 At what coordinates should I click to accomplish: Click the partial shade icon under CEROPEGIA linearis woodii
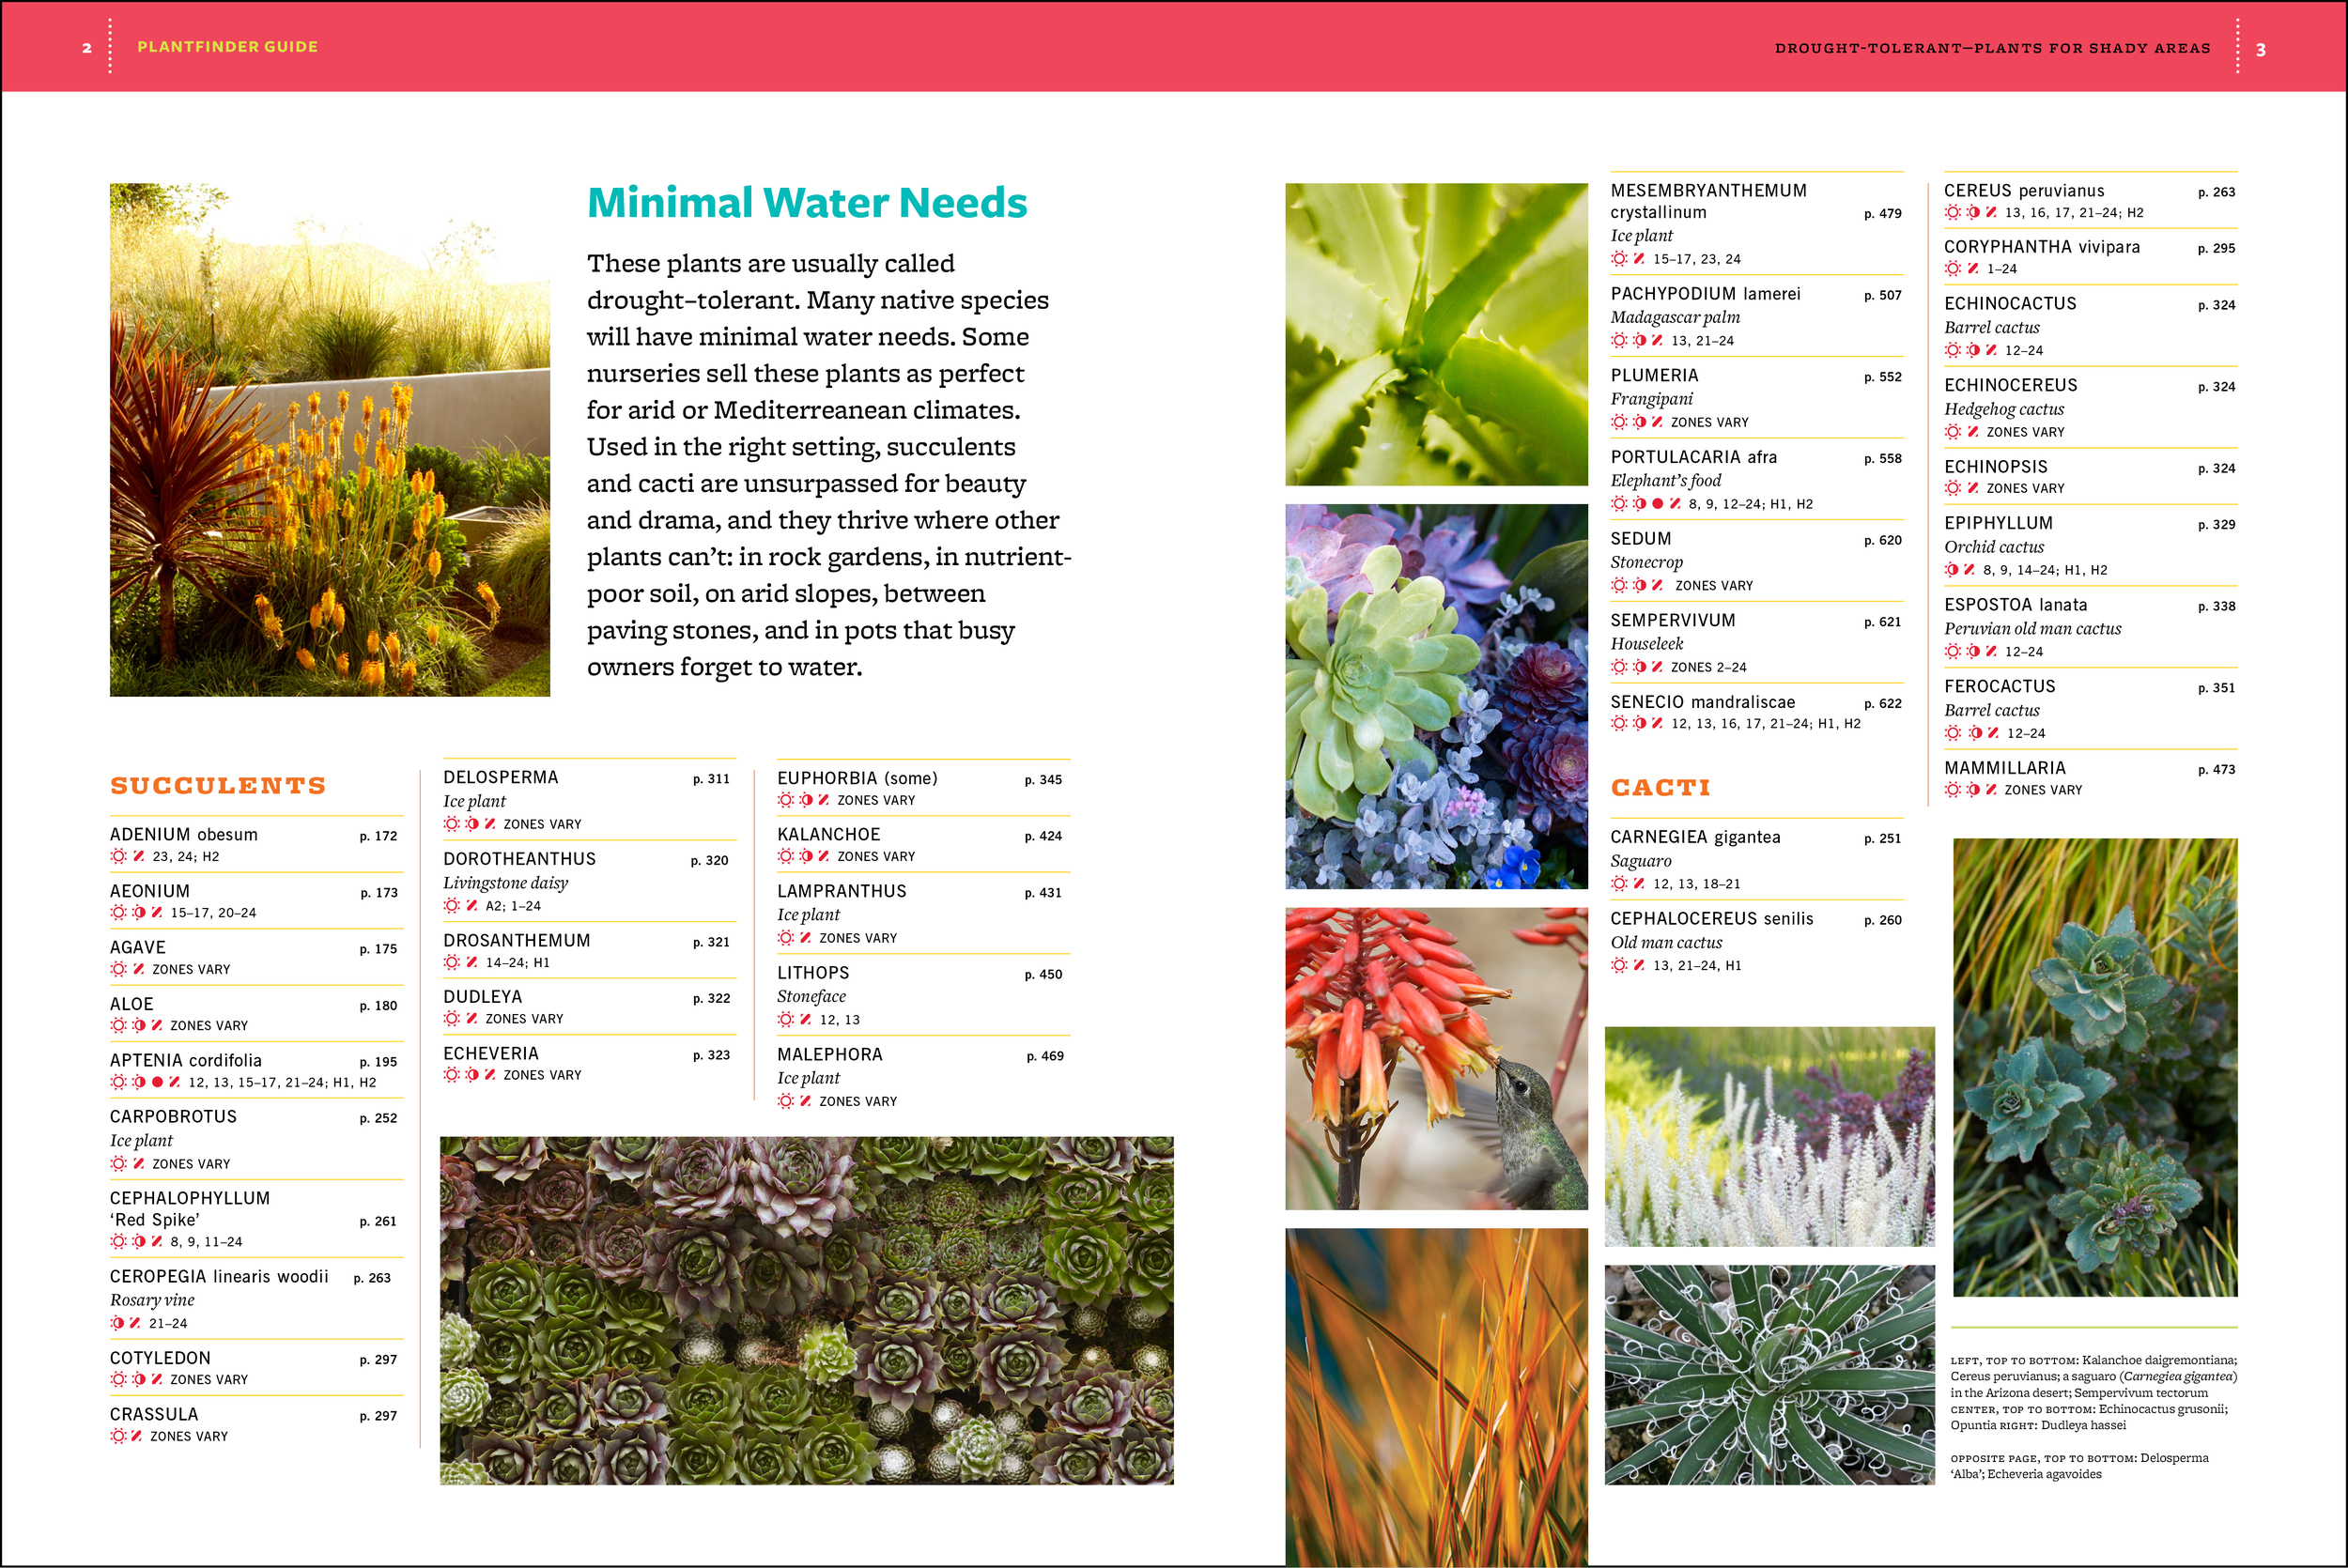(117, 1323)
